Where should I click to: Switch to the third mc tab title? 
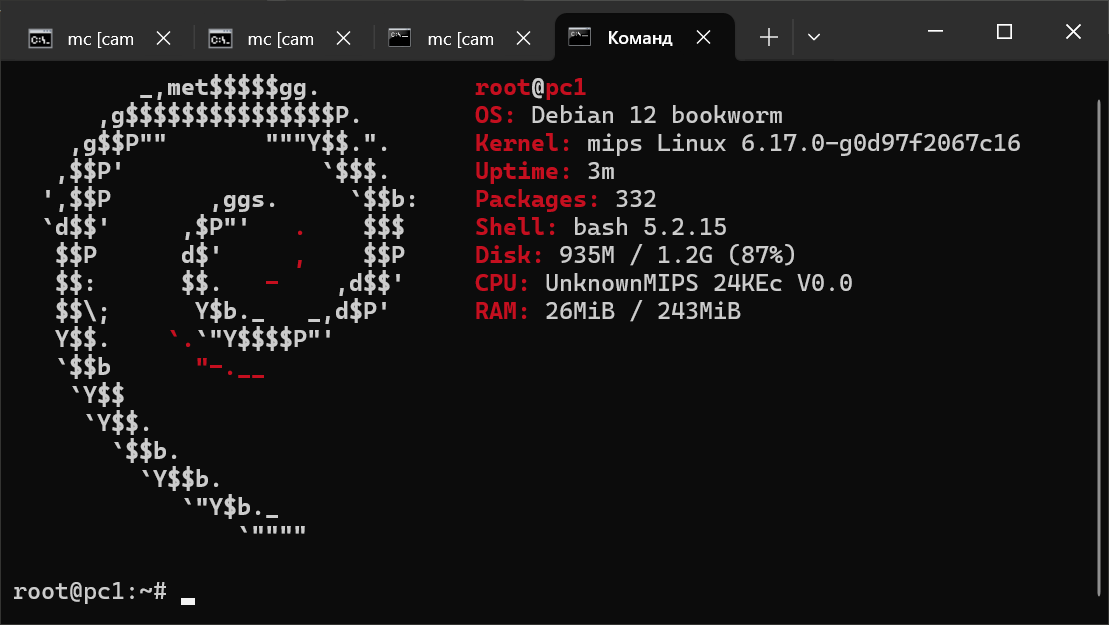(460, 39)
